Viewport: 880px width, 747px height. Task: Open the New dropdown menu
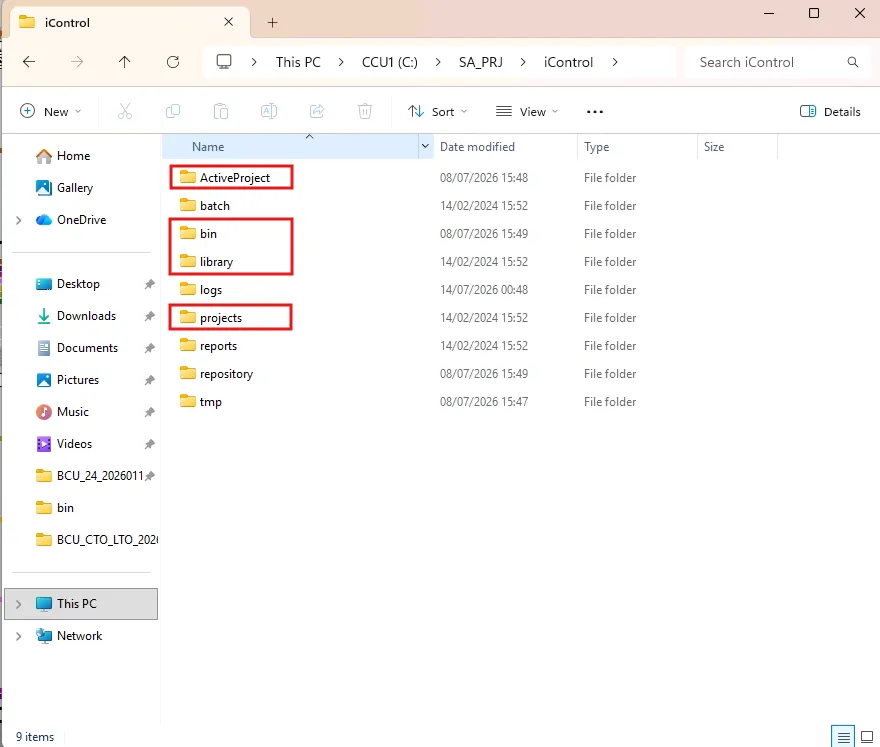[x=51, y=111]
